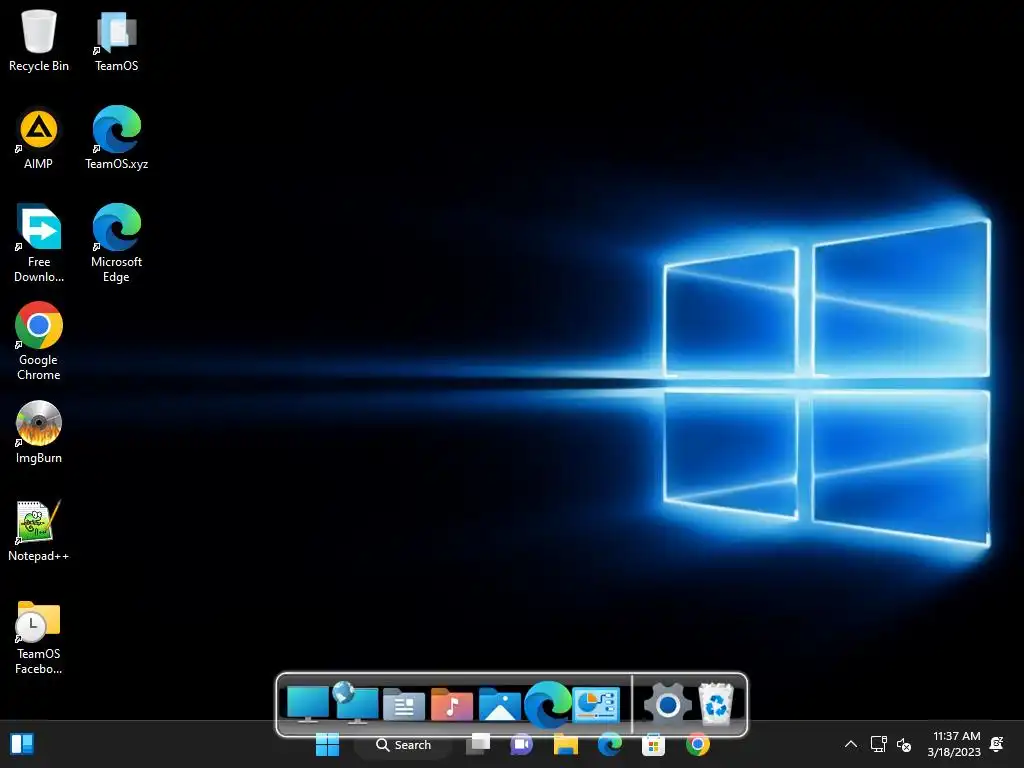This screenshot has height=768, width=1024.
Task: Open the TeamOS.xyz Edge shortcut
Action: (x=116, y=138)
